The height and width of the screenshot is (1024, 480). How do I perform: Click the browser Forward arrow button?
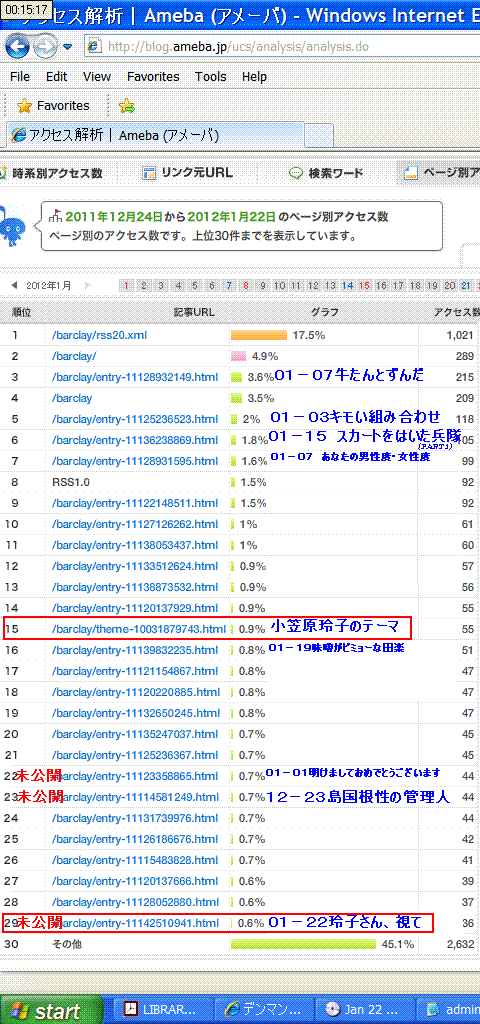click(x=44, y=46)
